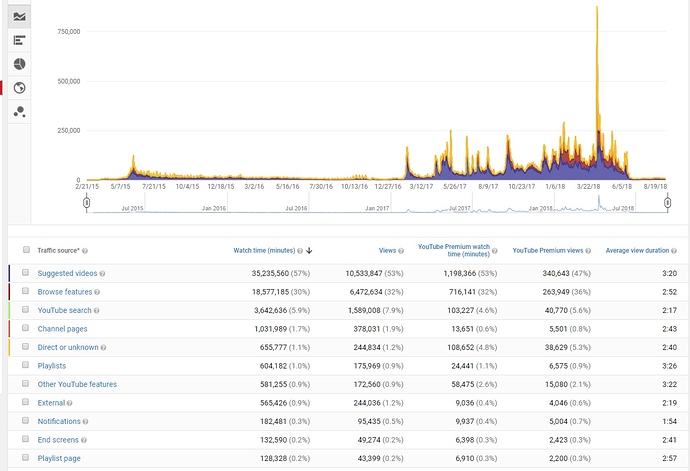The height and width of the screenshot is (471, 690).
Task: Sort by Views column header
Action: coord(387,250)
